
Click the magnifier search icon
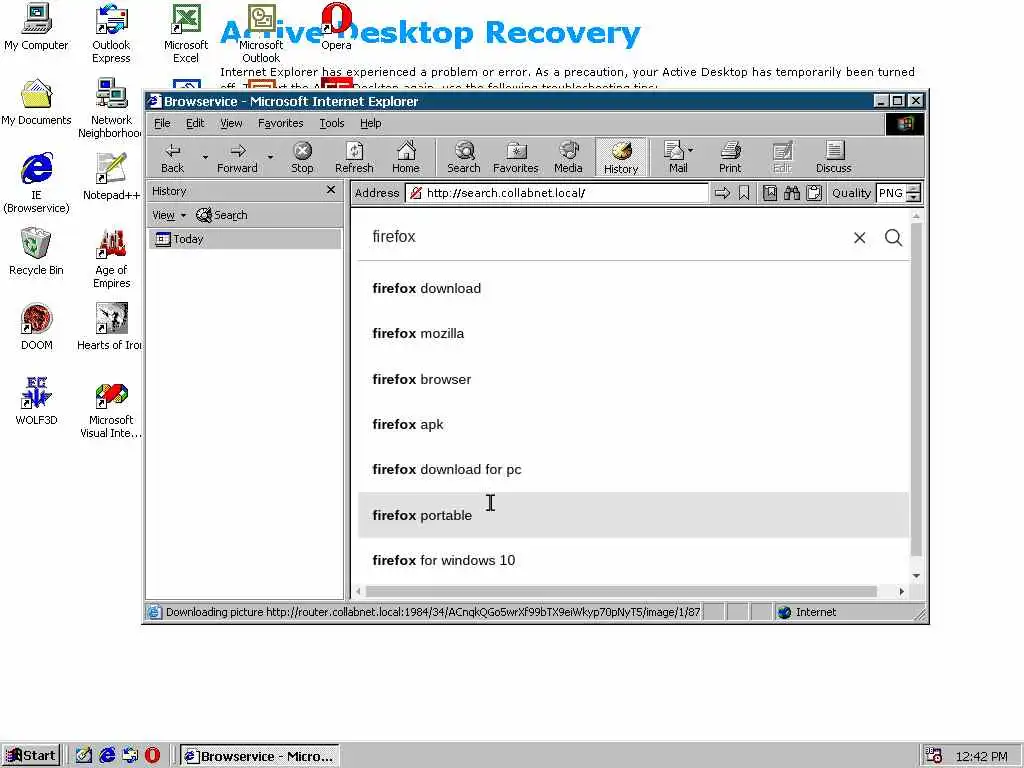pyautogui.click(x=893, y=238)
